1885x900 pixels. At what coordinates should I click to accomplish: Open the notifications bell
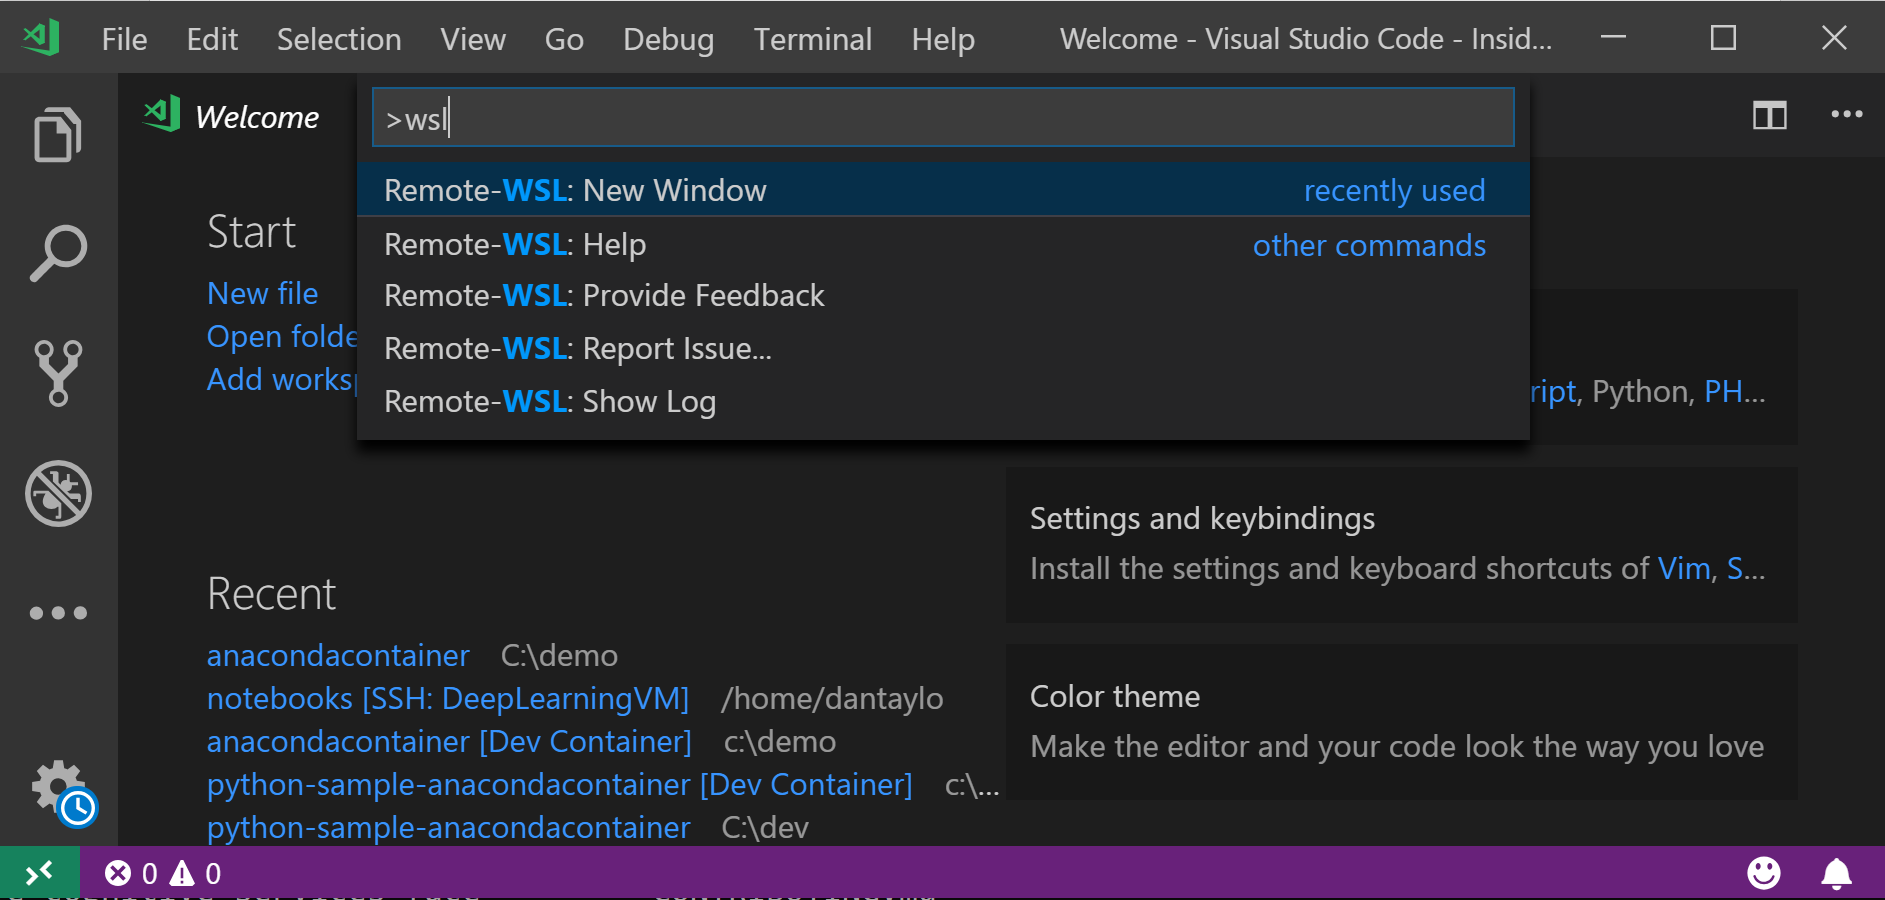pyautogui.click(x=1836, y=873)
